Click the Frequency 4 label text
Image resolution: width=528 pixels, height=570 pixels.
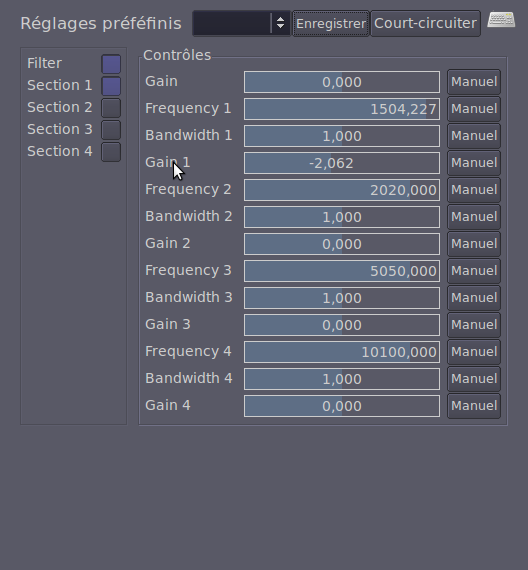[188, 352]
